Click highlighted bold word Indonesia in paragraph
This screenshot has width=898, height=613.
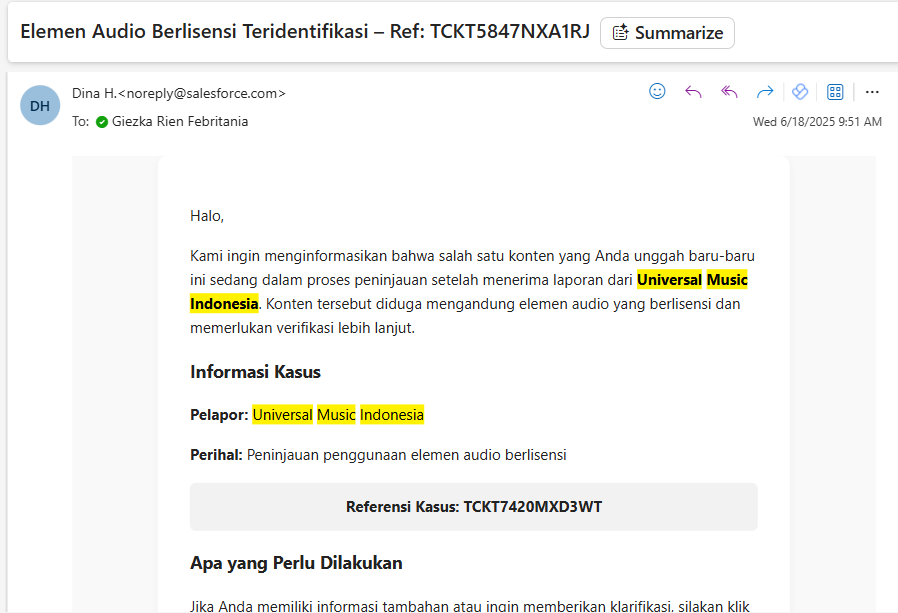(224, 304)
